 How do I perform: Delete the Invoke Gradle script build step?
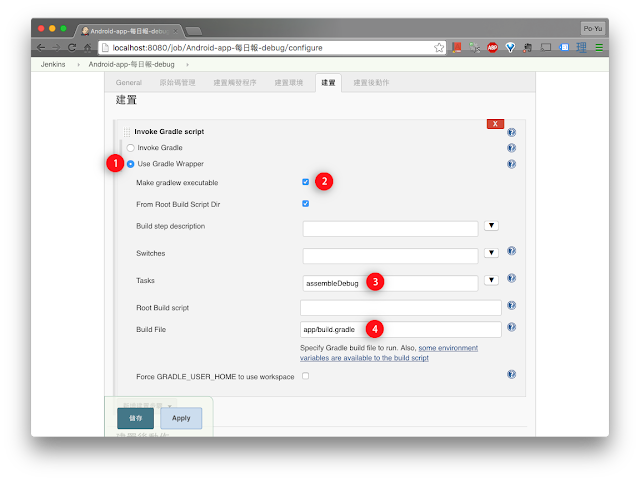coord(495,124)
